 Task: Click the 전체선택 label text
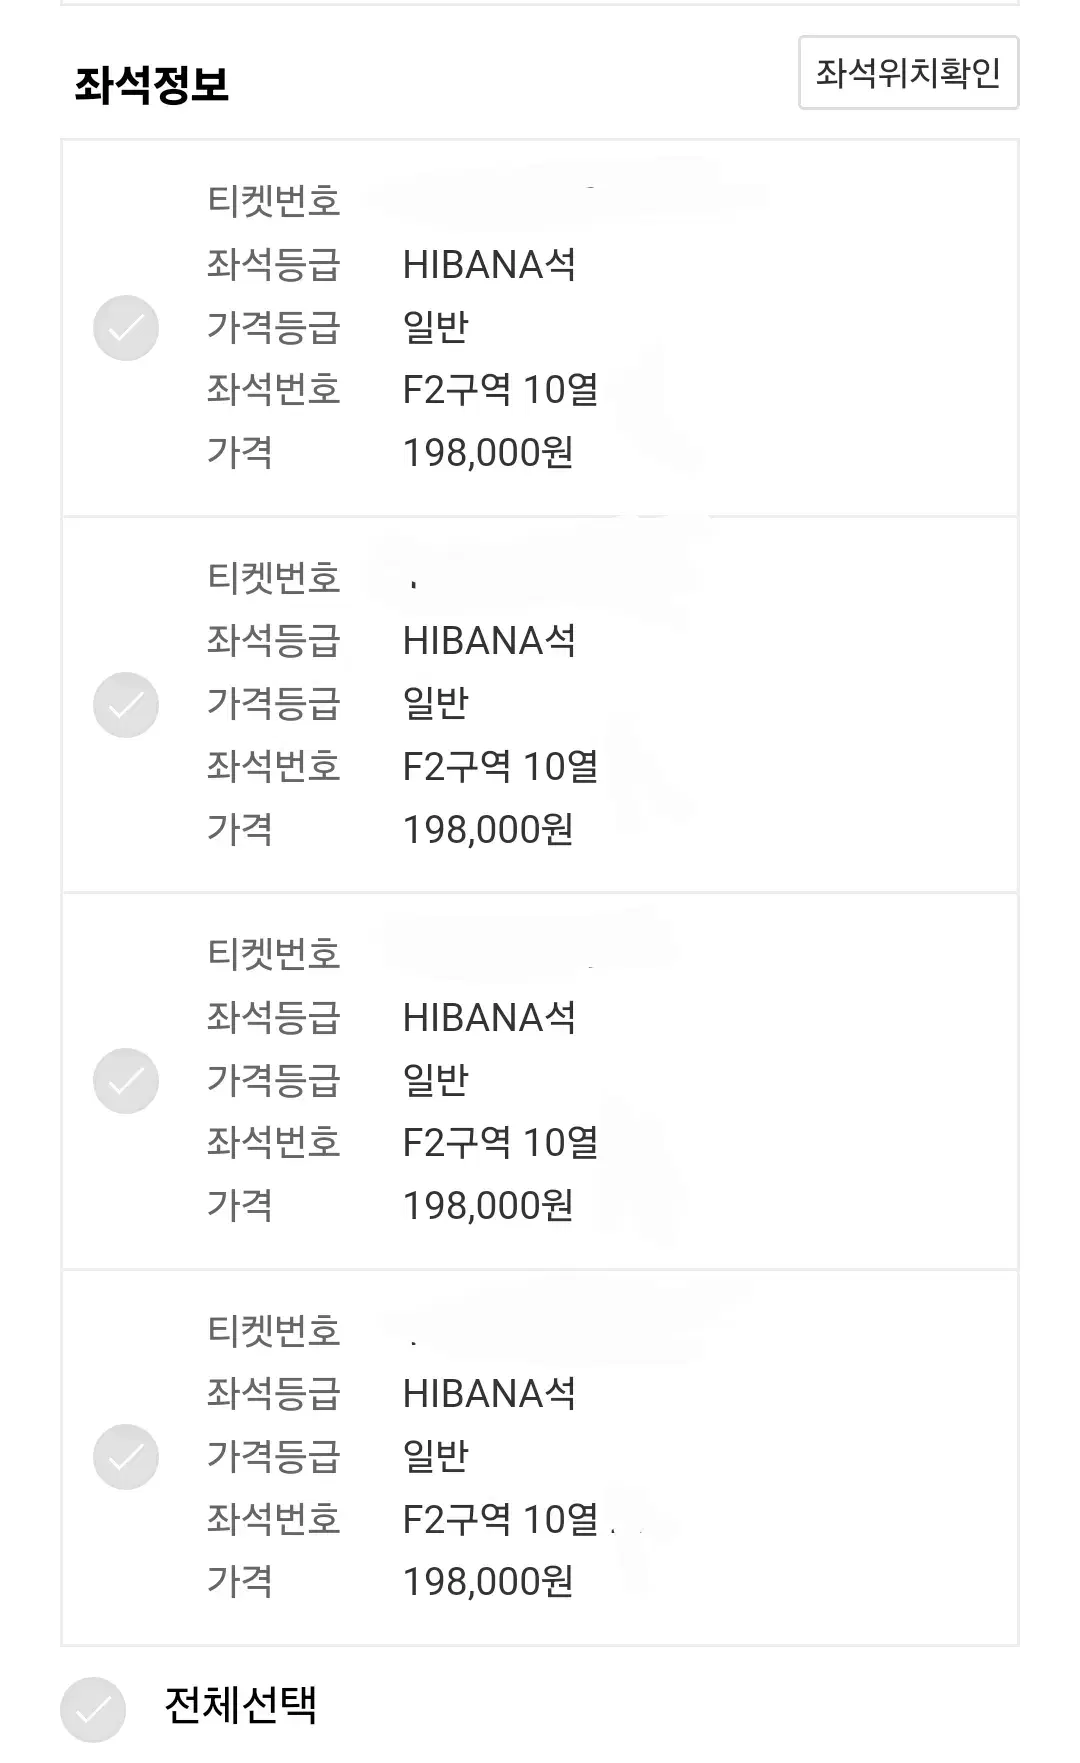(x=241, y=1705)
